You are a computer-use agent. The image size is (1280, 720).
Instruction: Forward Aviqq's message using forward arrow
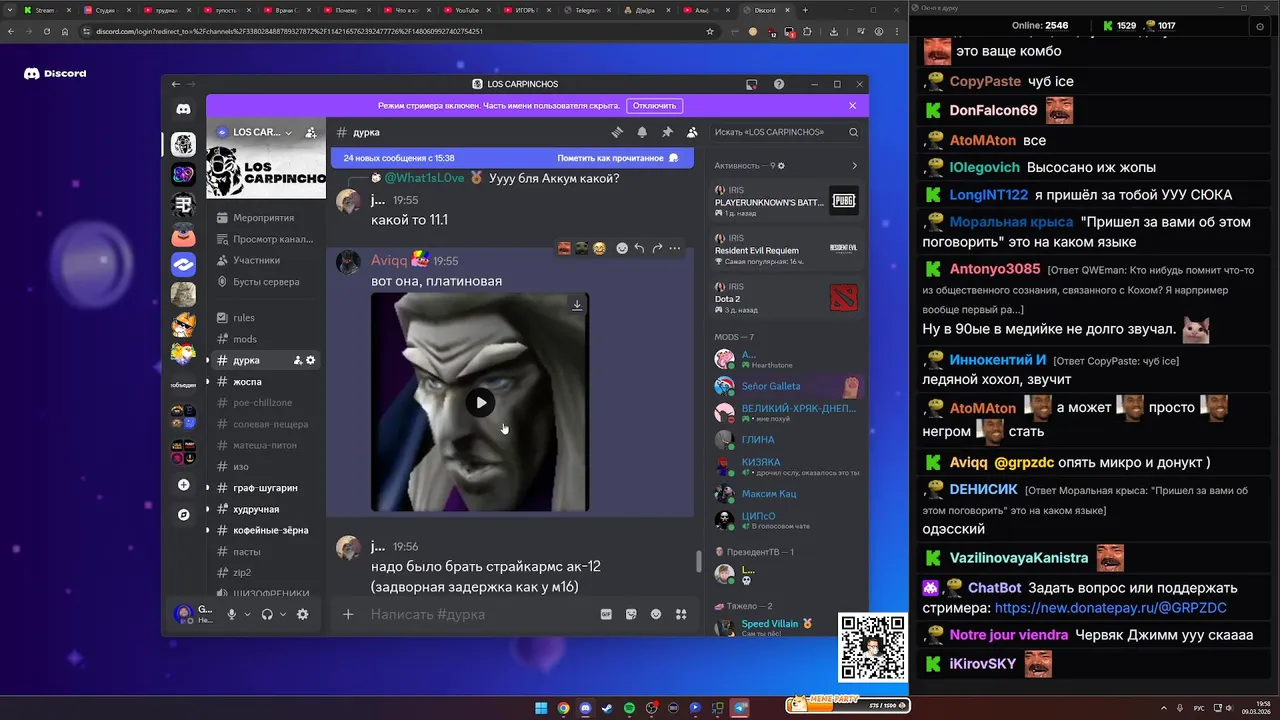click(657, 248)
